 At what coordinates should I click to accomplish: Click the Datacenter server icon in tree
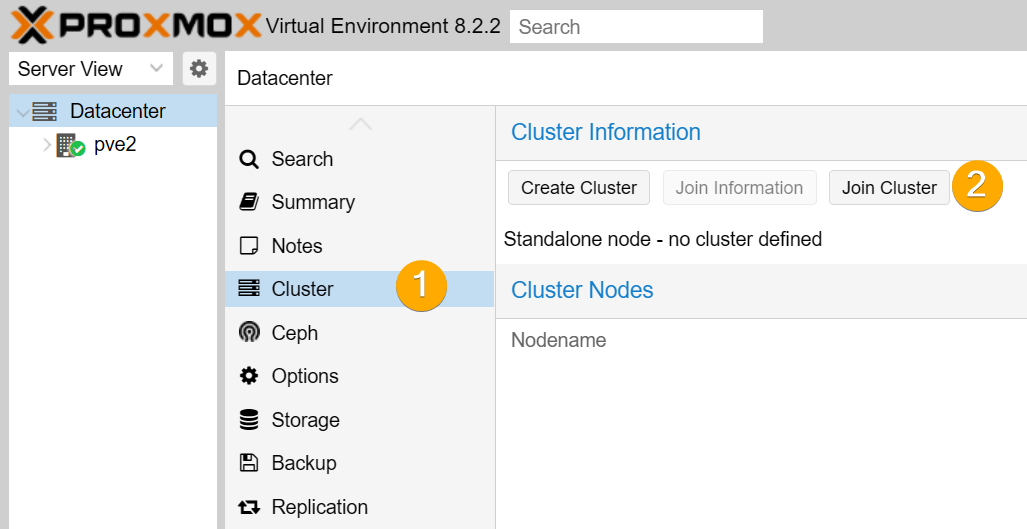point(45,111)
